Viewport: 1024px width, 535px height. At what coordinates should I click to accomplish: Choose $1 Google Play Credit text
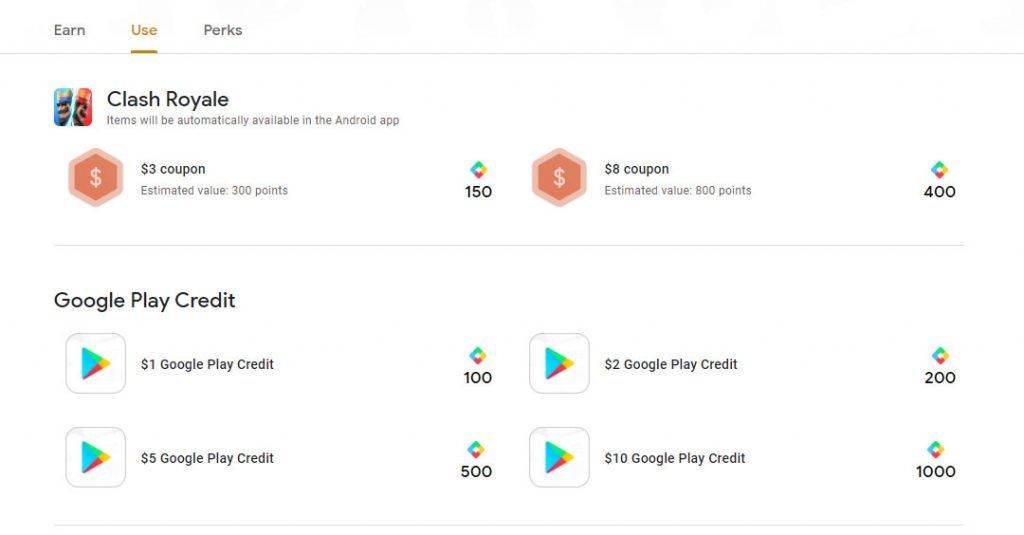207,364
